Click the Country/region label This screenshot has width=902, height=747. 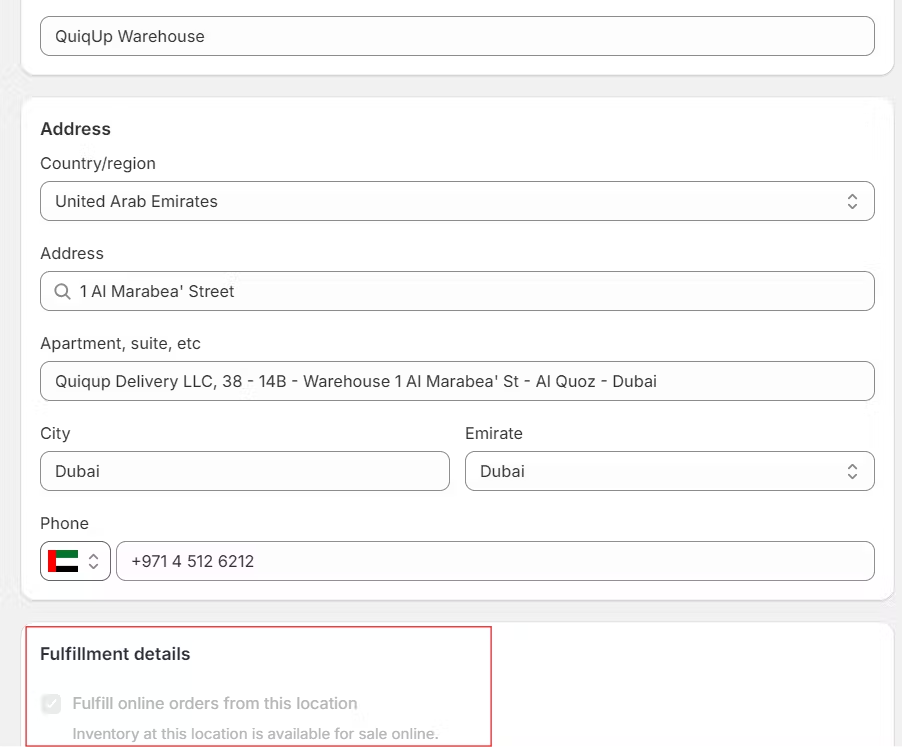(98, 164)
